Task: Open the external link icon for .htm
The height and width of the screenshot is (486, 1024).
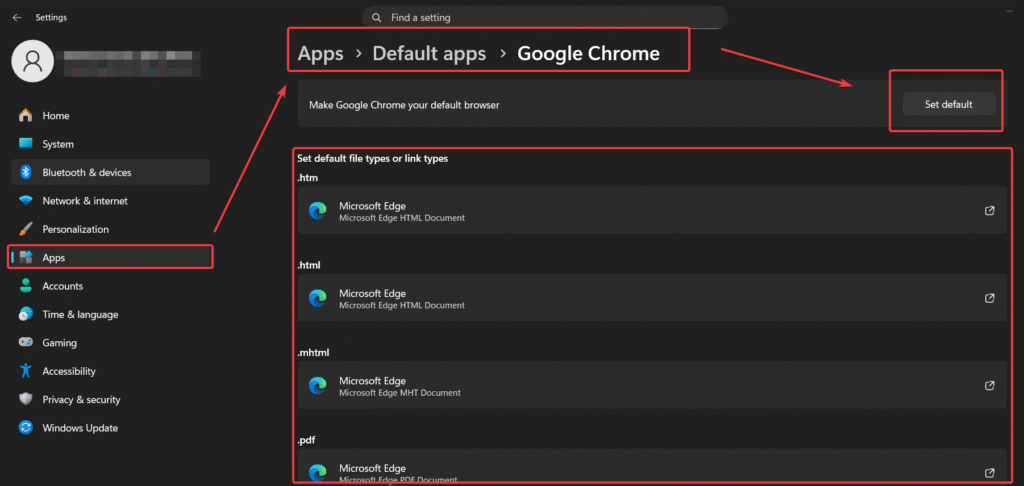Action: pos(989,211)
